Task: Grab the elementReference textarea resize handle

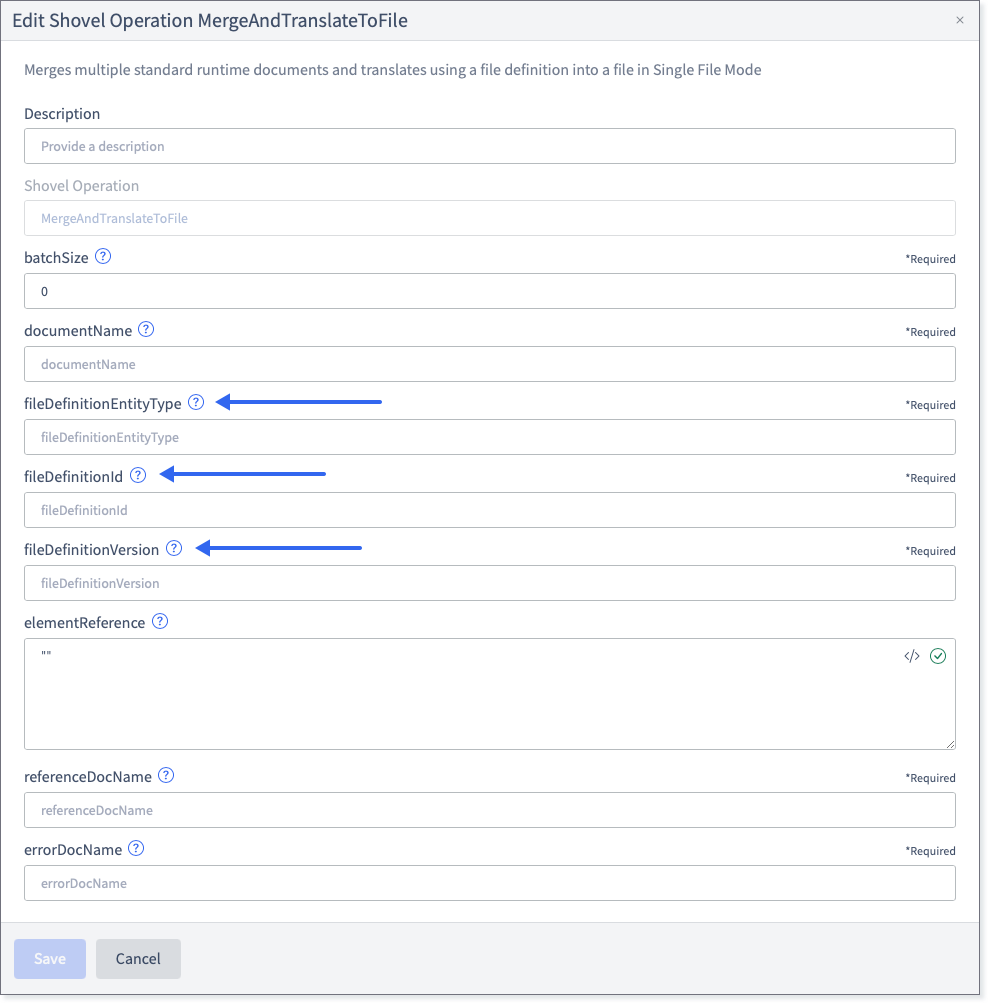Action: (950, 744)
